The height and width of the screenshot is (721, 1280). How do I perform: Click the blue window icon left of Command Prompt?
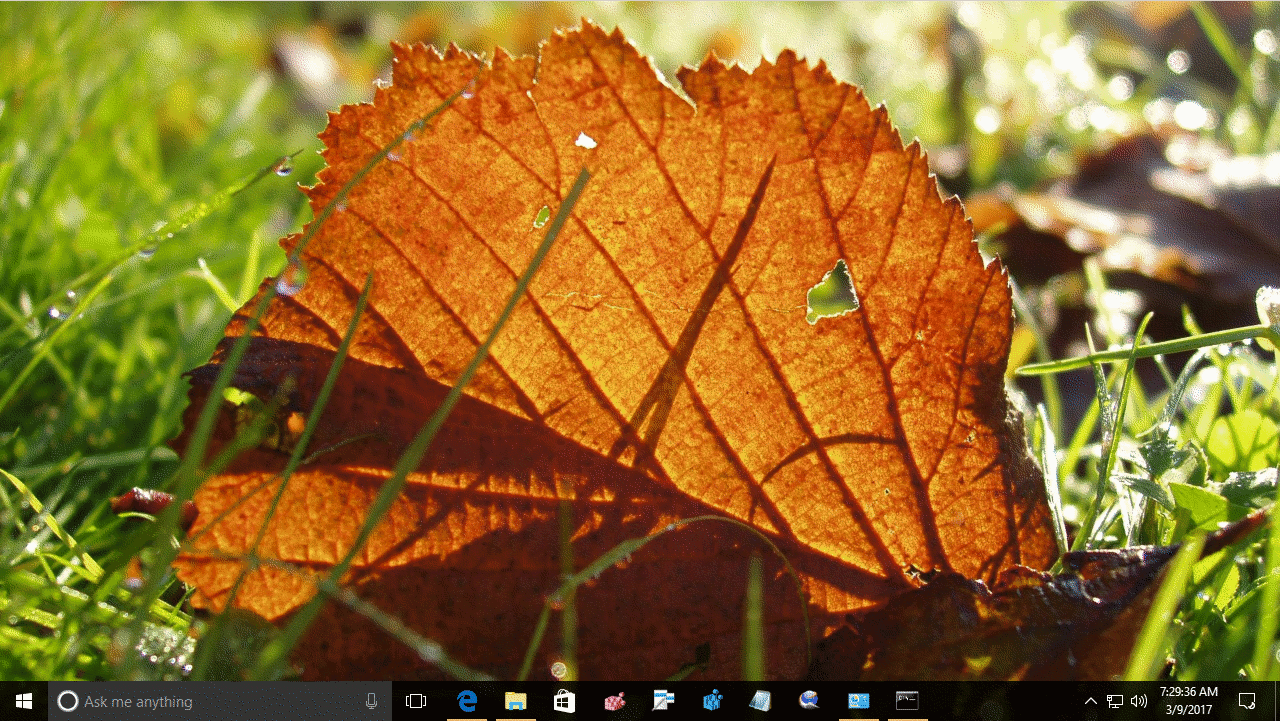858,701
